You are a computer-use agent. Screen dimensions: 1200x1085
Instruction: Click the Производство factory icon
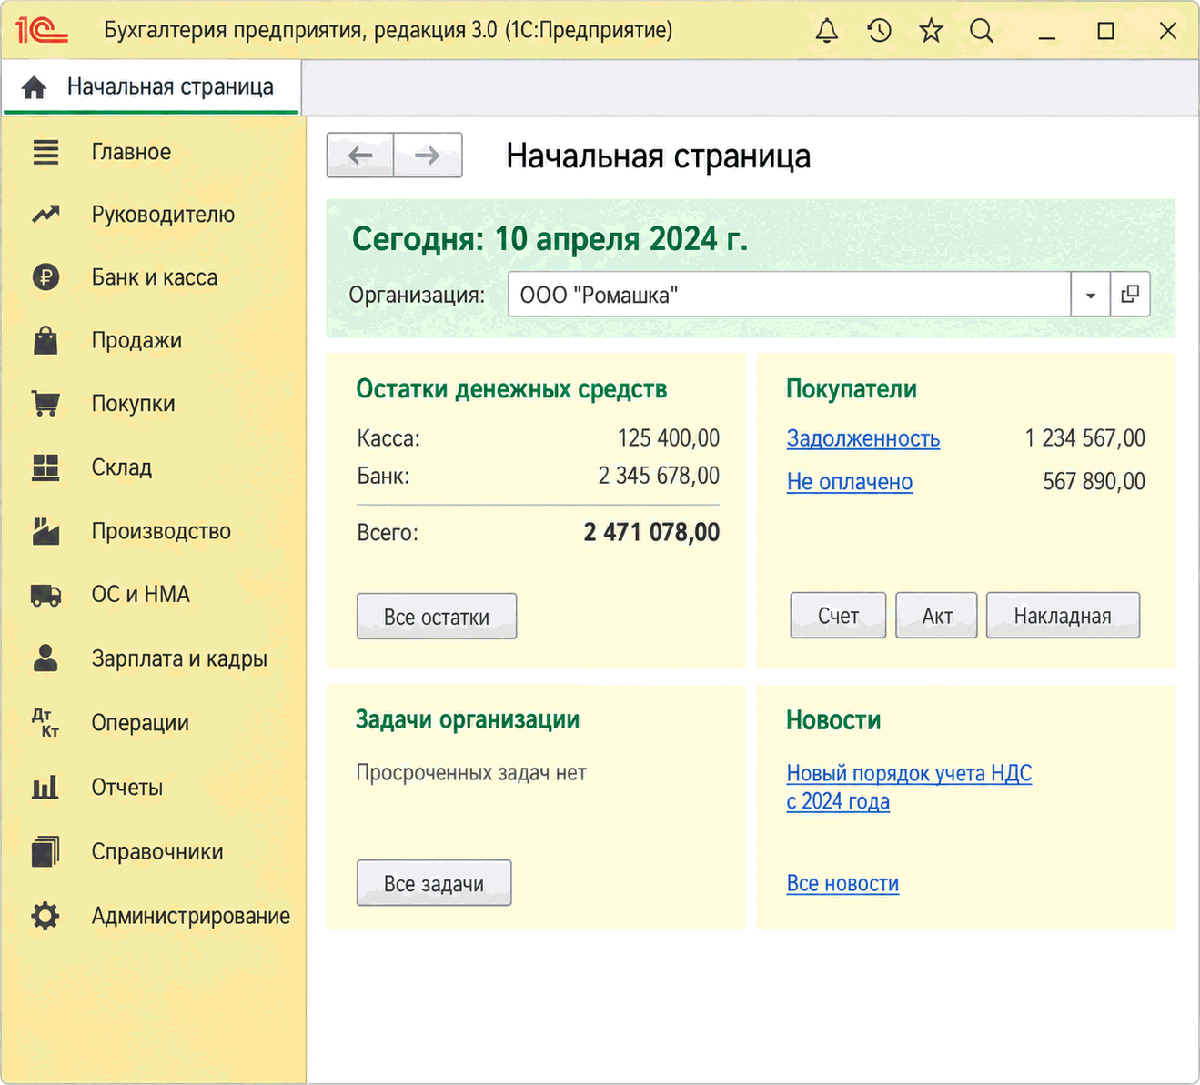46,531
